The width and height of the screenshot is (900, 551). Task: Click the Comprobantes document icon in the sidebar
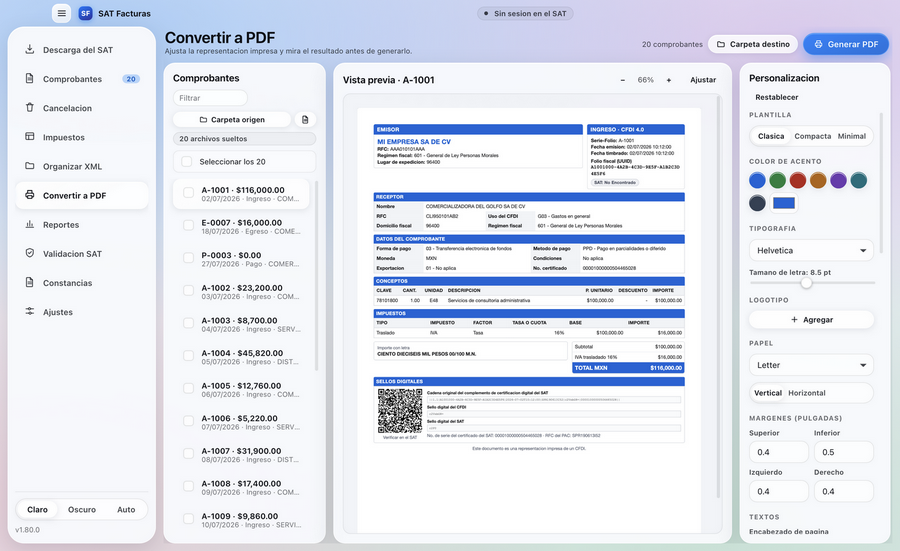point(29,78)
